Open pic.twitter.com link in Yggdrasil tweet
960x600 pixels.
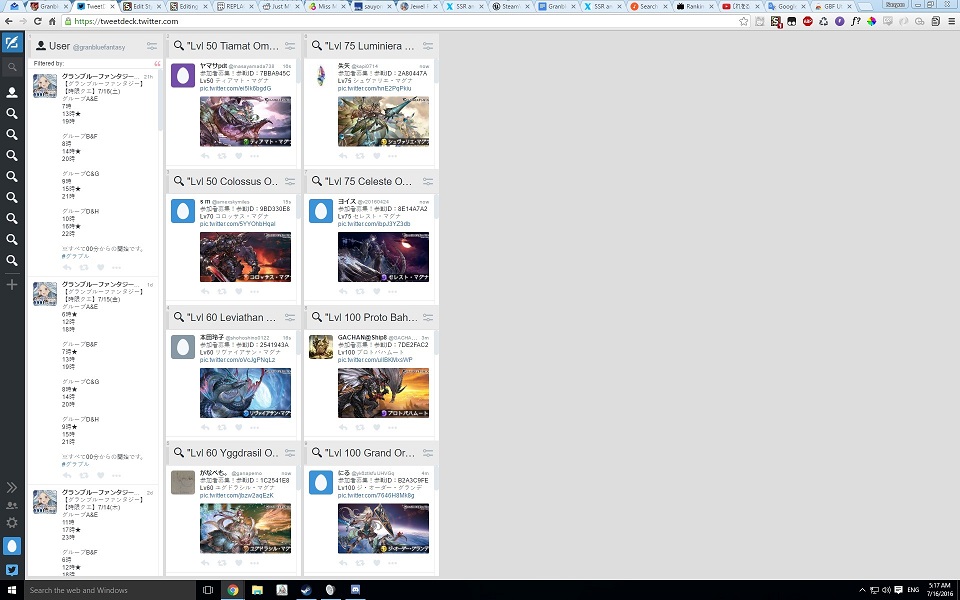pos(236,495)
